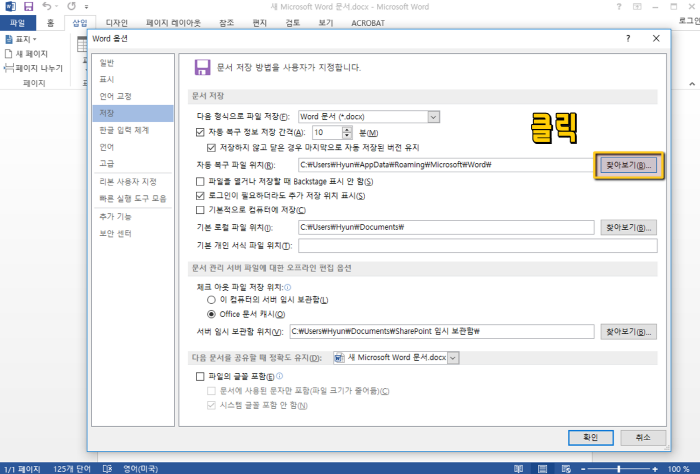This screenshot has width=700, height=474.
Task: Select 보안 센터 category
Action: [133, 233]
